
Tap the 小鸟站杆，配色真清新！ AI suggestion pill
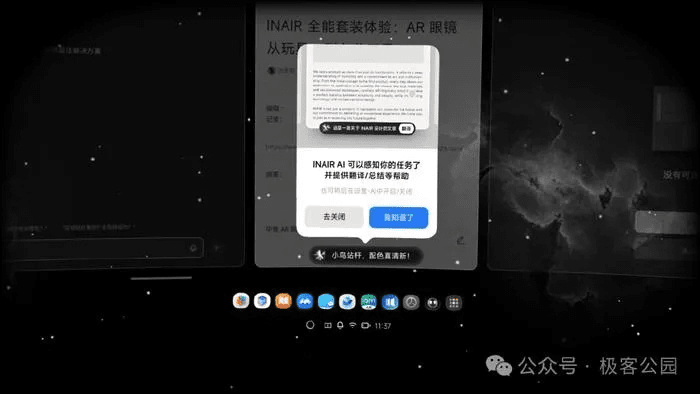point(366,255)
